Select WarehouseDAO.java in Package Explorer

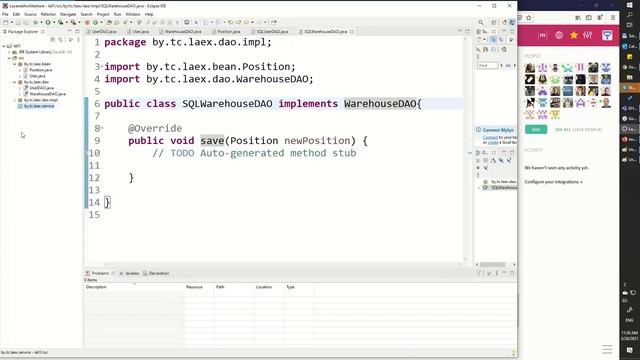coord(47,94)
